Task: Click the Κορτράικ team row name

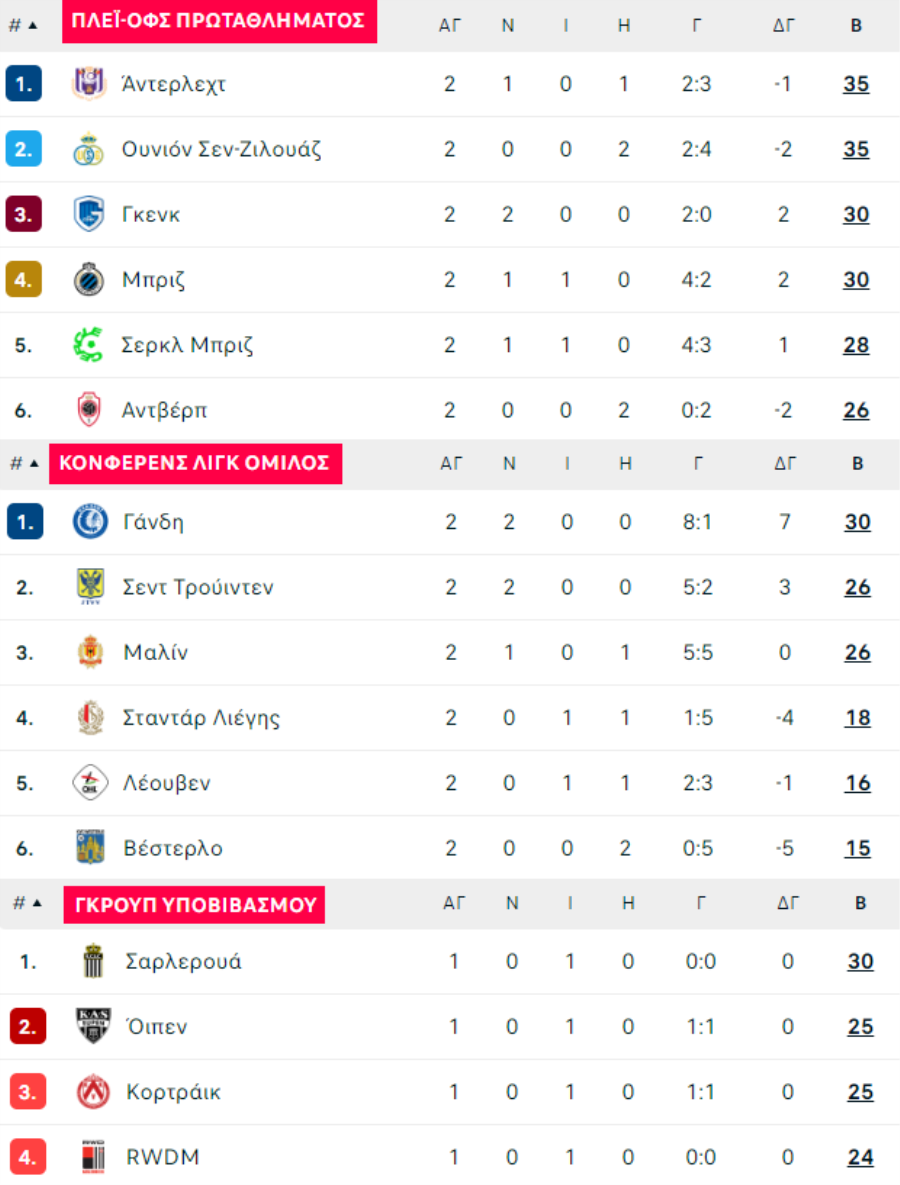Action: click(173, 1091)
